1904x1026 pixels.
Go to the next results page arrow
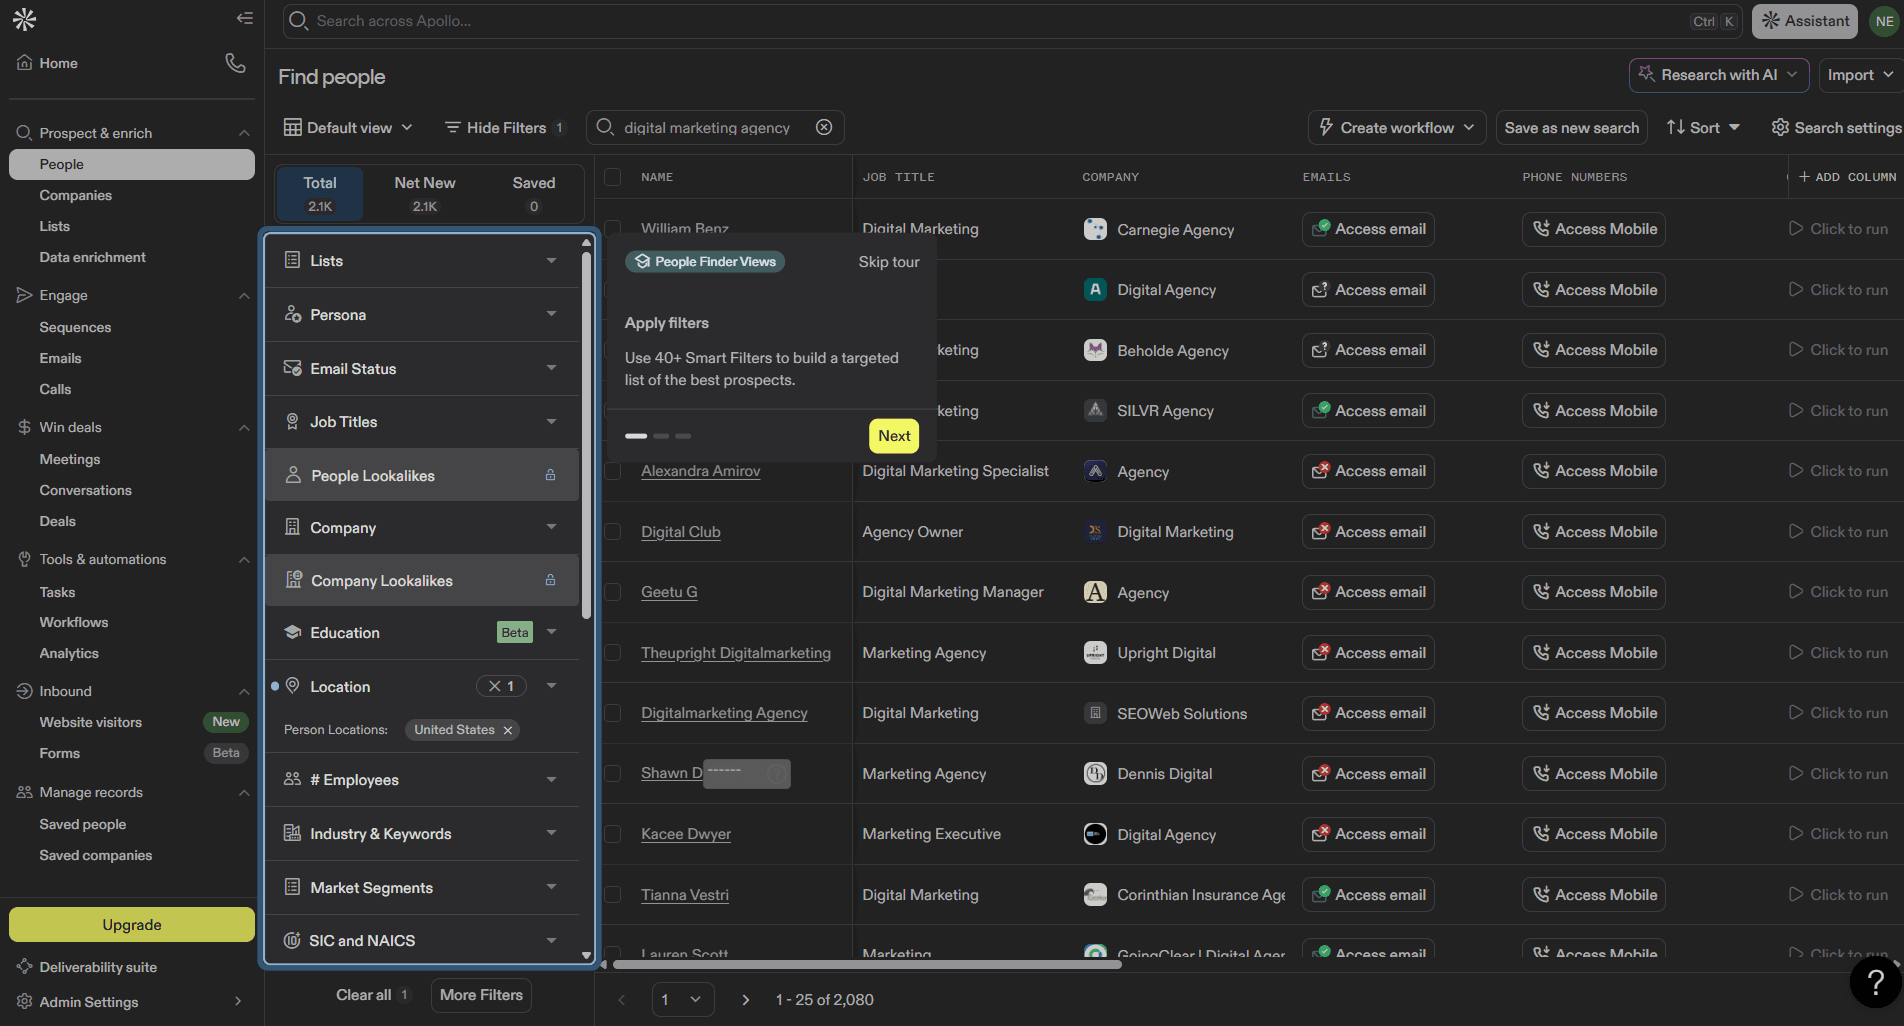pos(745,999)
